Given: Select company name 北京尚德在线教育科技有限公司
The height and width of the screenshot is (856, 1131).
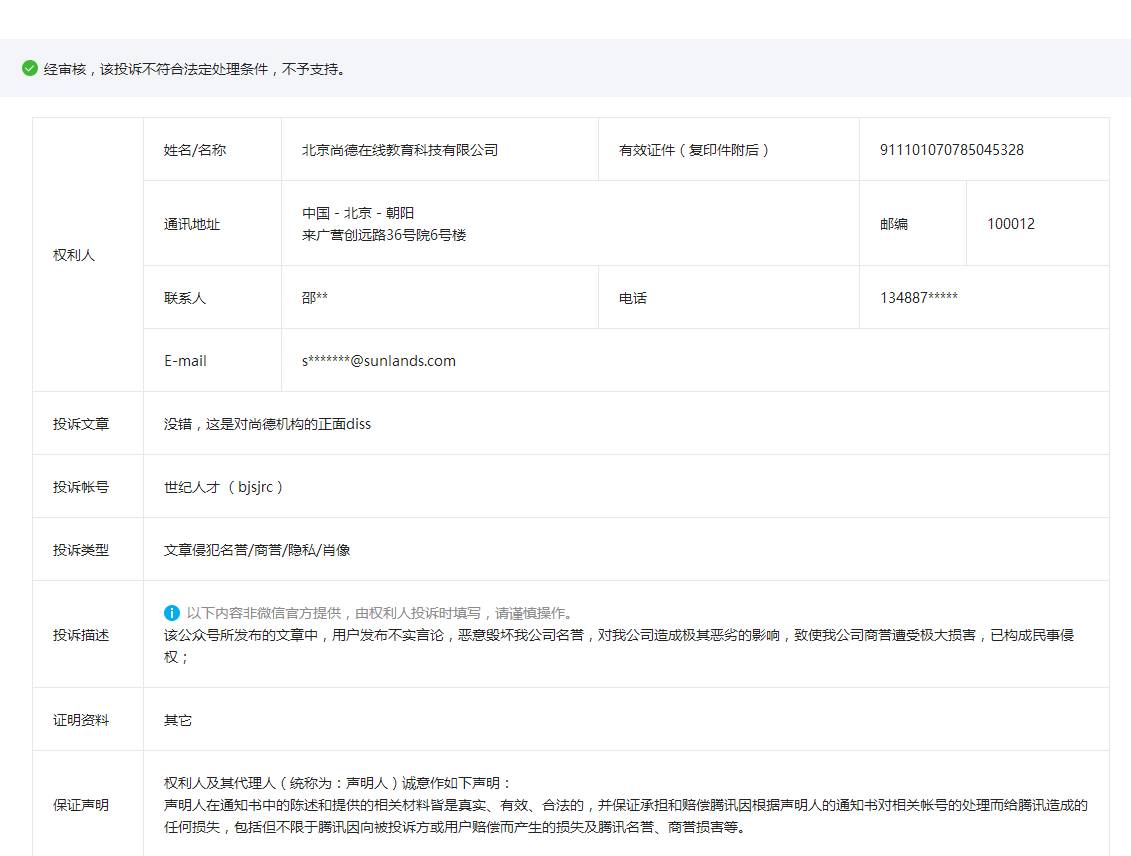Looking at the screenshot, I should click(400, 150).
